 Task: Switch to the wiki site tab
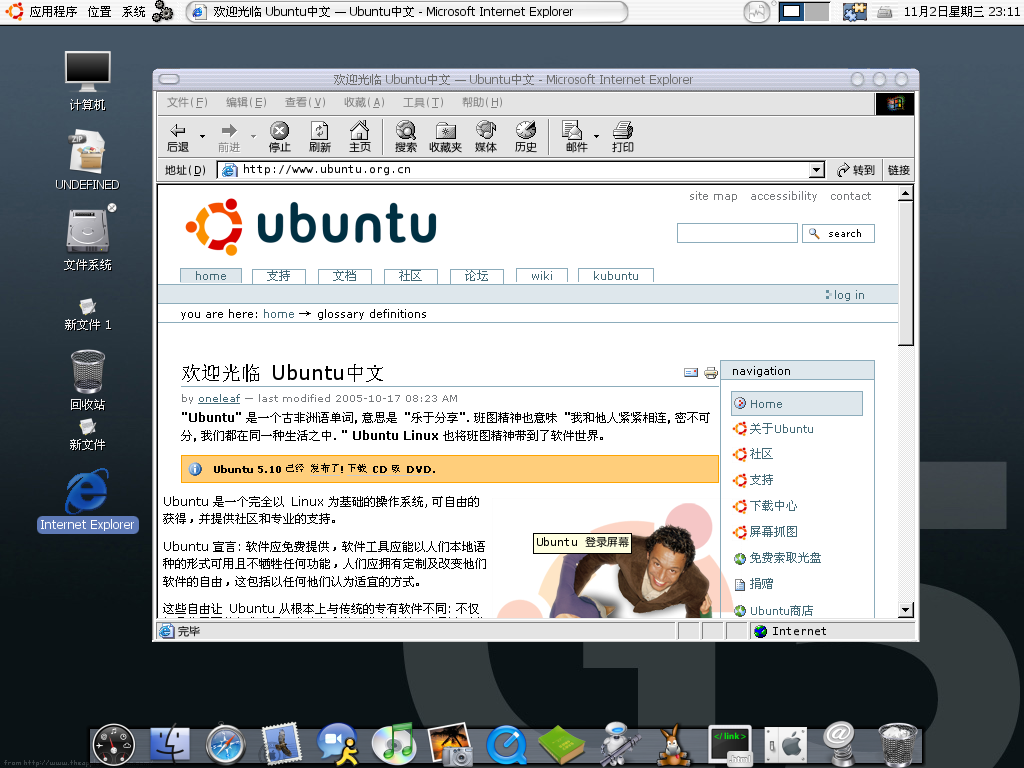(x=541, y=276)
